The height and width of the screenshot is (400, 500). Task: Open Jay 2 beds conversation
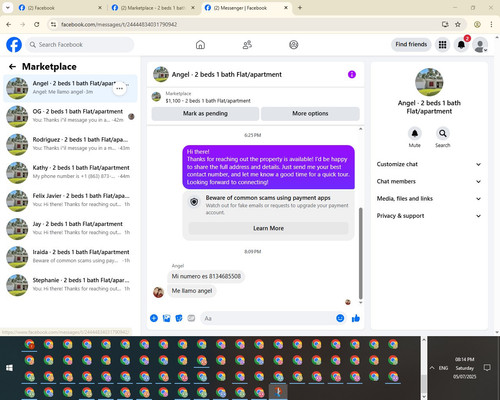tap(70, 229)
